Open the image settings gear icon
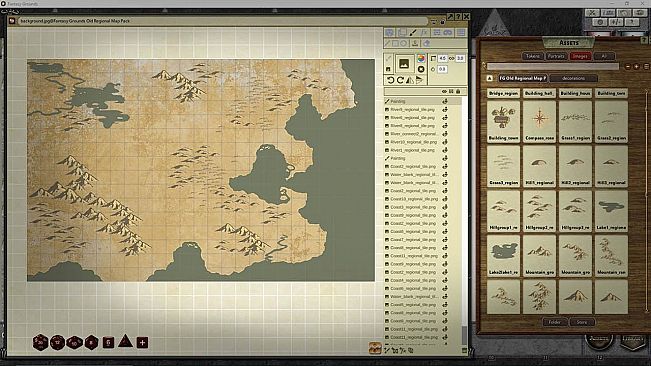This screenshot has height=366, width=651. 389,32
